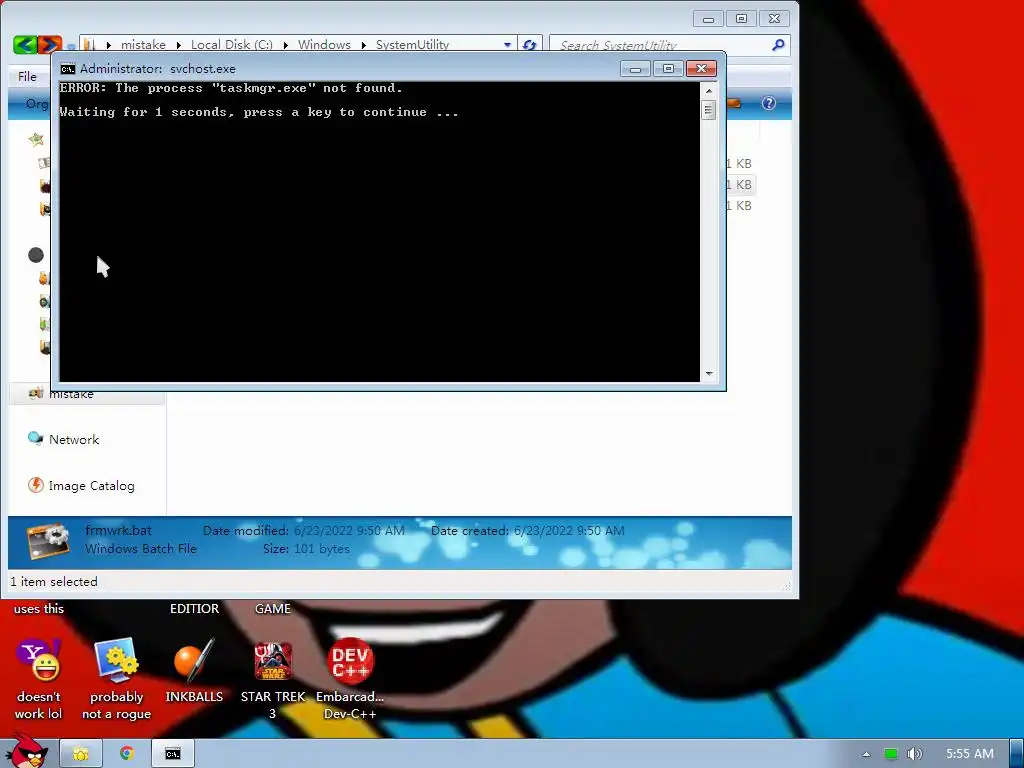Expand the arrow before 'Local Disk (C:)'

point(178,45)
